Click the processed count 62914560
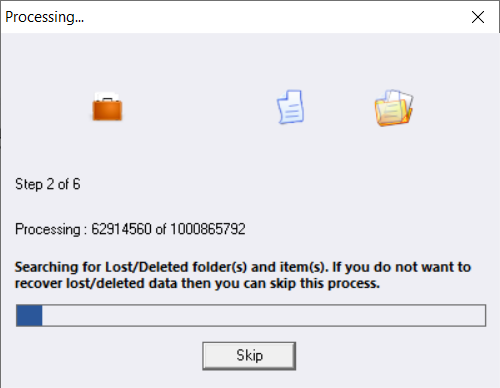This screenshot has height=388, width=500. (121, 229)
